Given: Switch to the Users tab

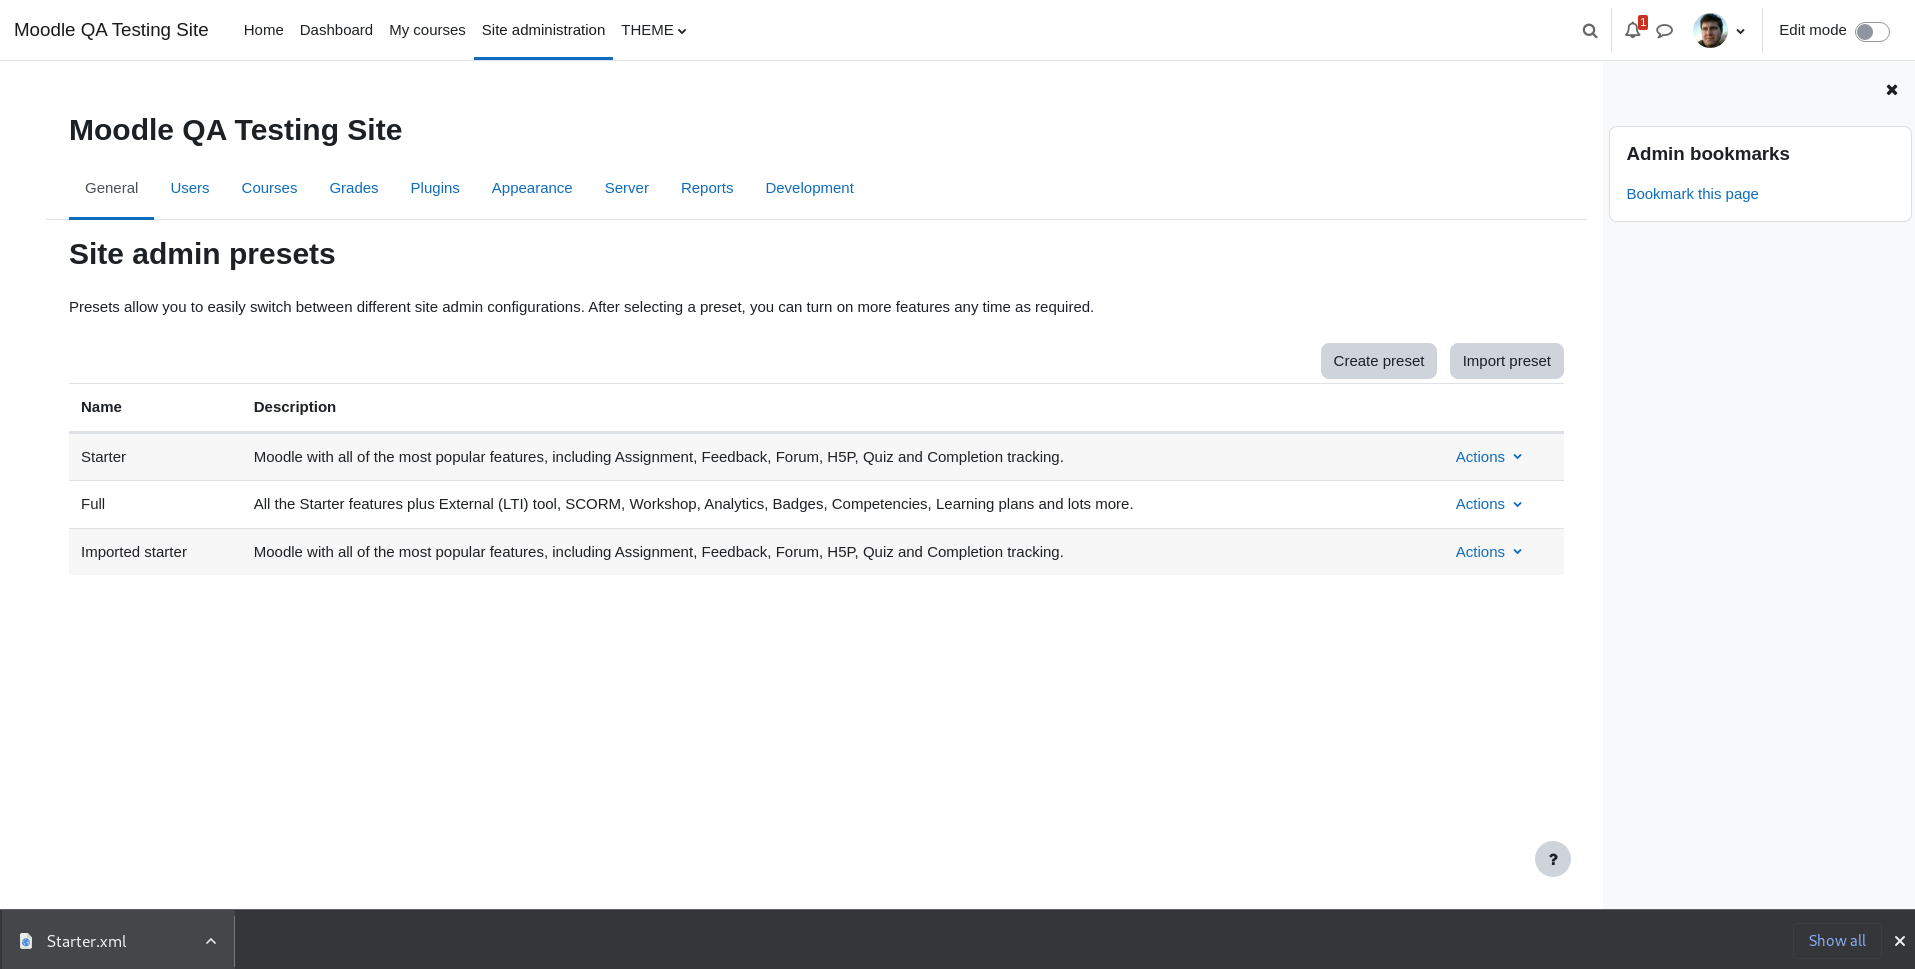Looking at the screenshot, I should coord(190,188).
